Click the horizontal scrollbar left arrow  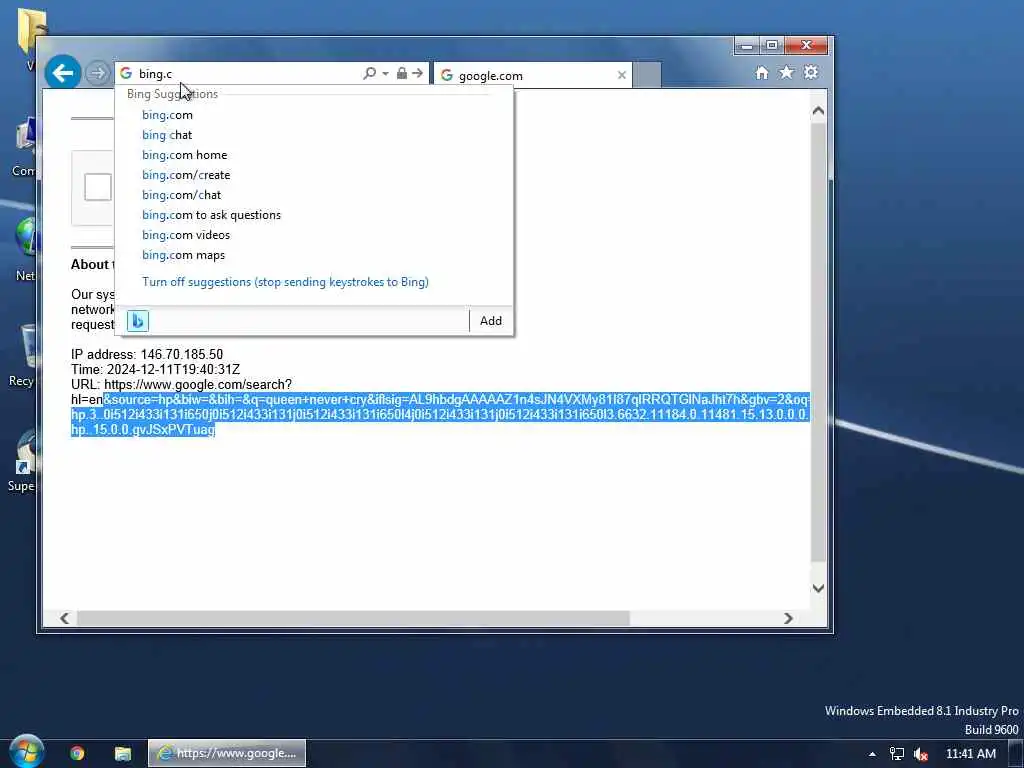click(65, 618)
